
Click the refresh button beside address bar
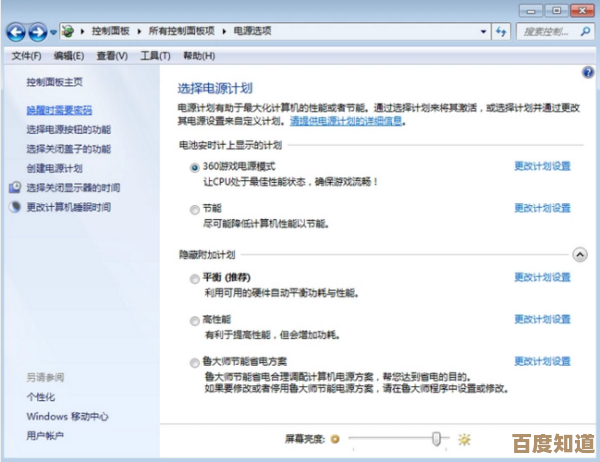(501, 31)
